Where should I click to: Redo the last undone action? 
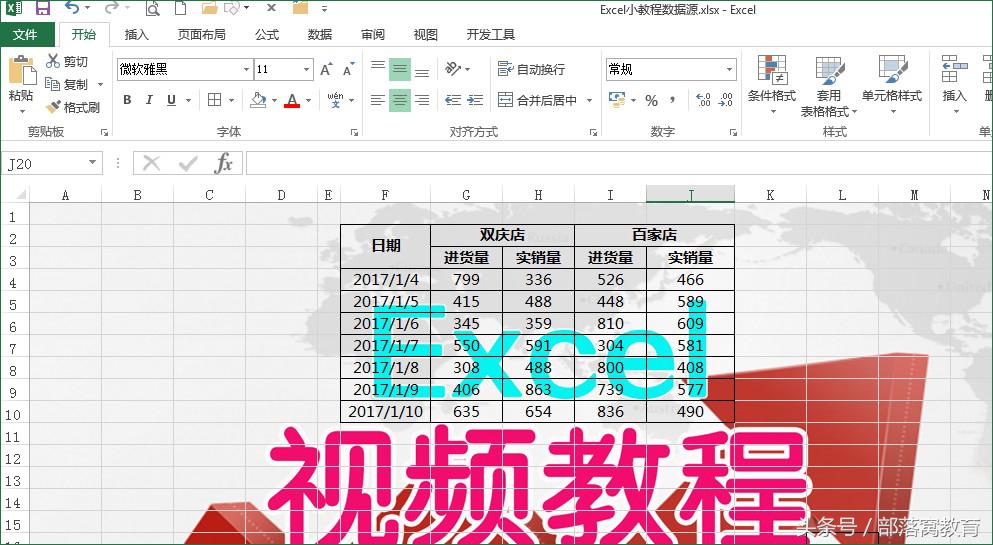tap(111, 8)
